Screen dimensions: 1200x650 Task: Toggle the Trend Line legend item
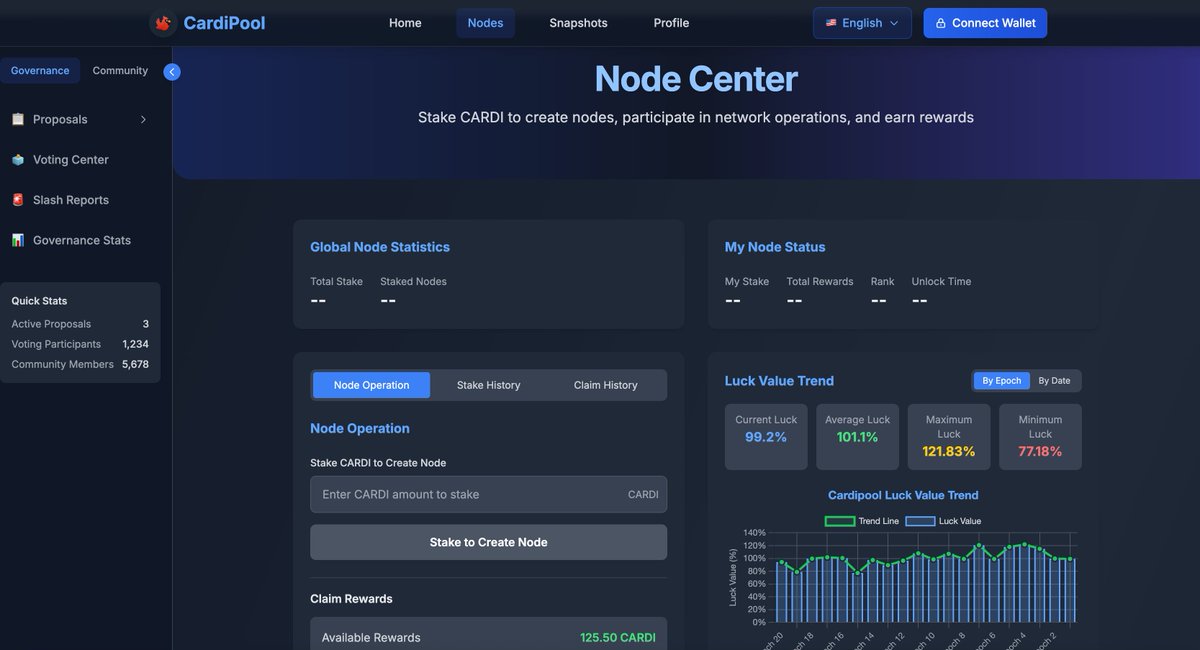click(861, 521)
